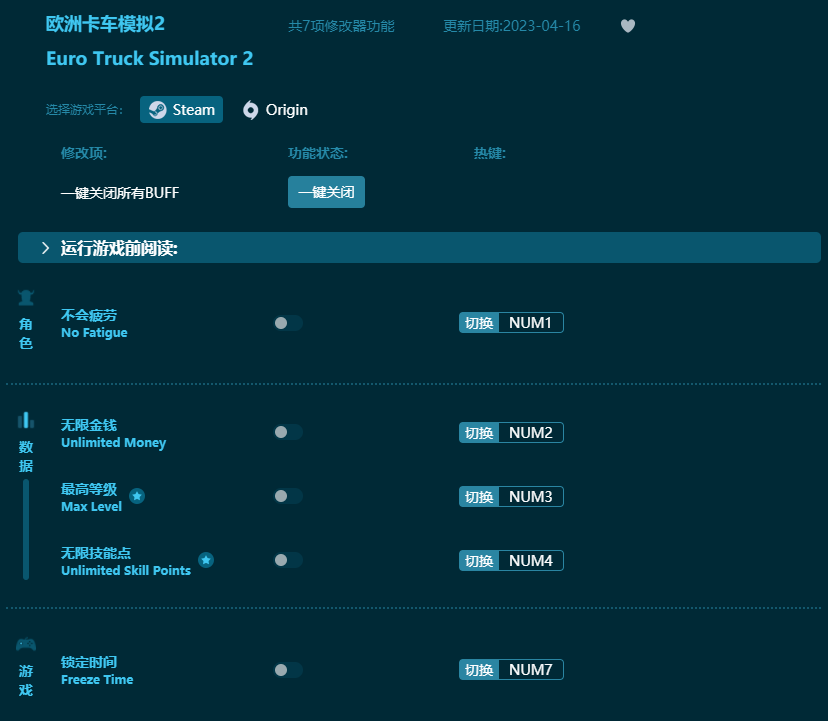Image resolution: width=828 pixels, height=721 pixels.
Task: Expand the 运行游戏前阅读 section
Action: coord(46,247)
